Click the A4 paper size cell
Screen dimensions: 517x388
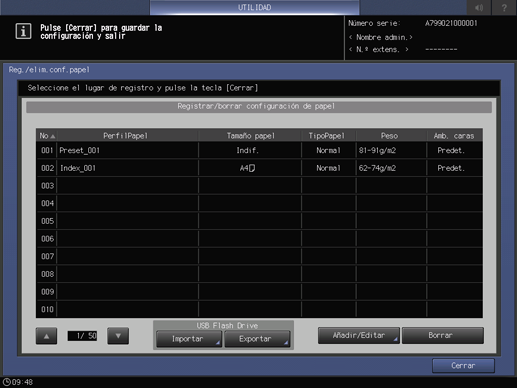[250, 168]
